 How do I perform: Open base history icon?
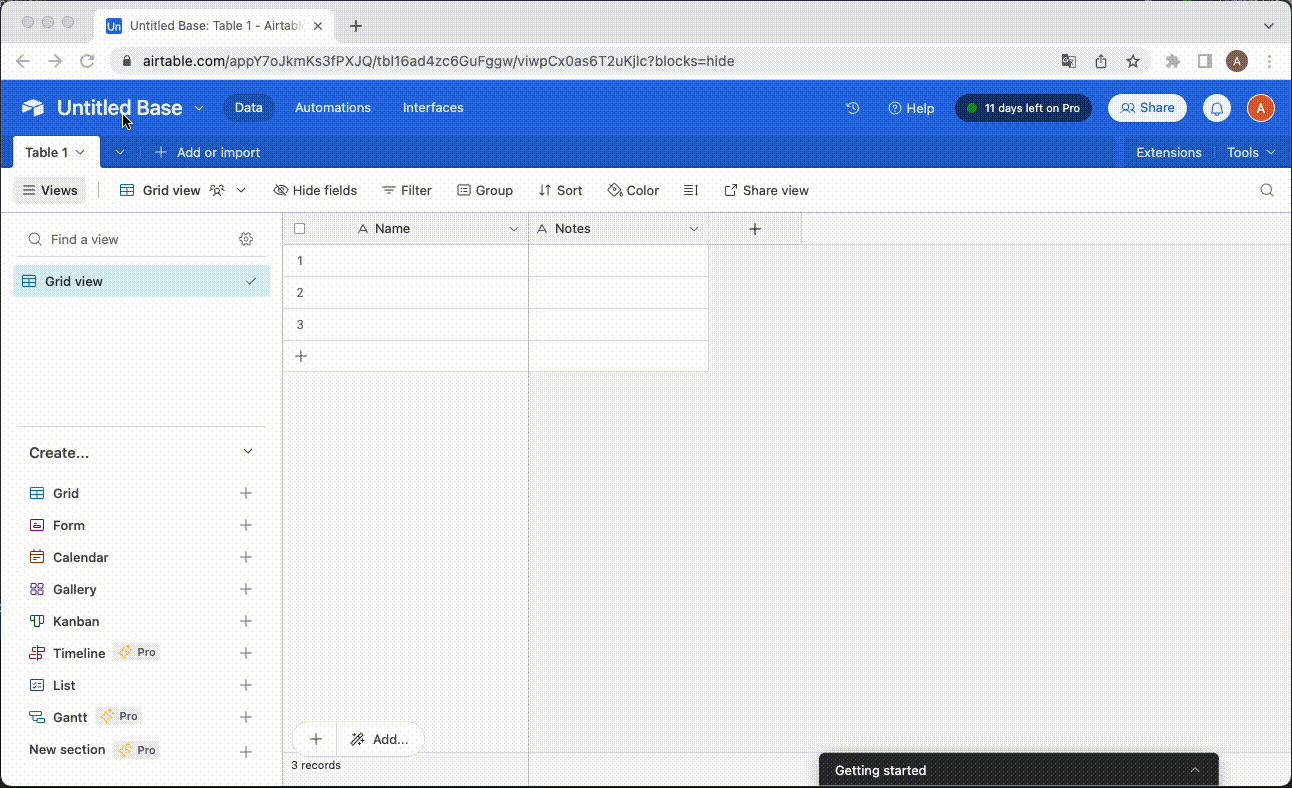(x=853, y=108)
